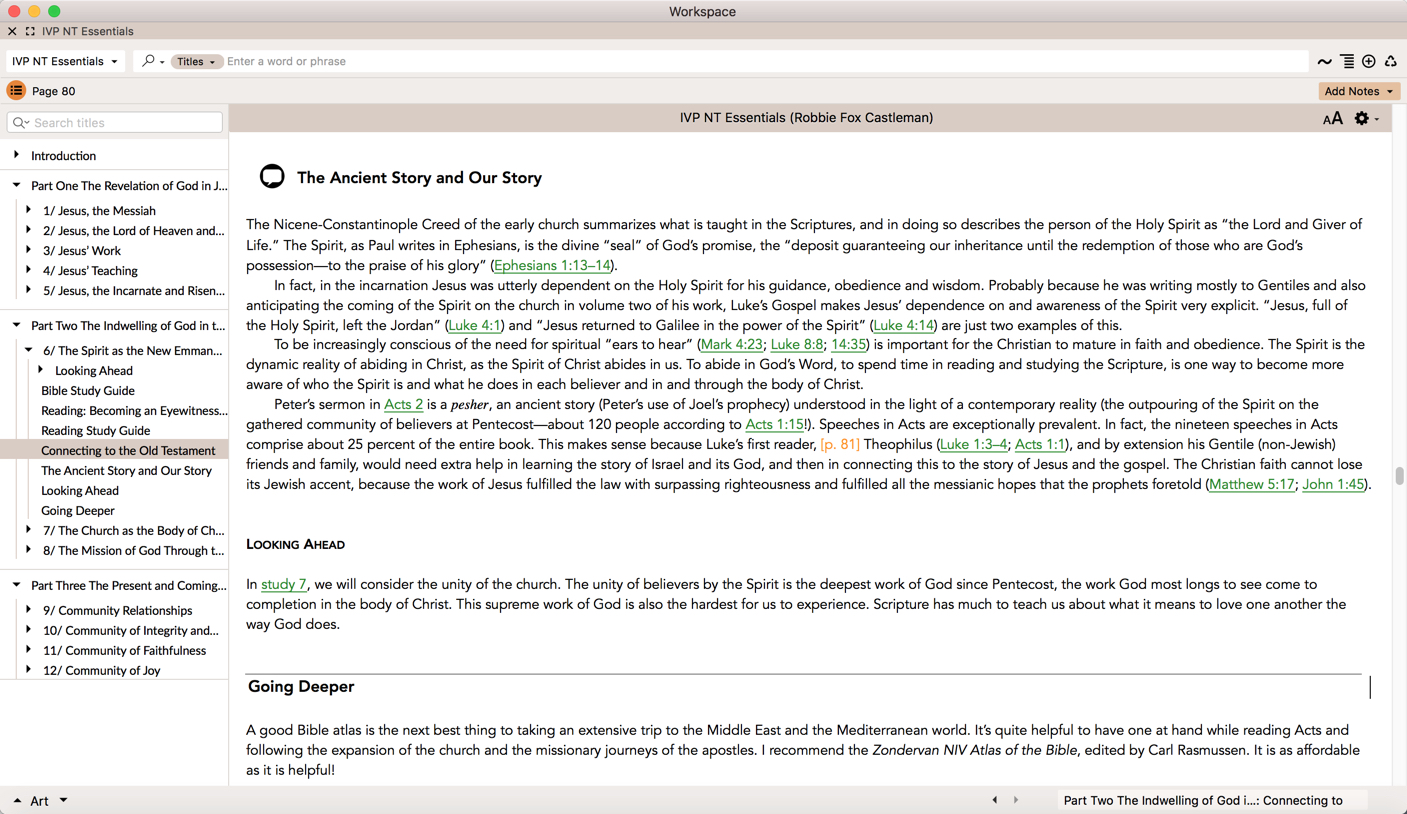Expand 12/ Community of Joy
This screenshot has width=1407, height=814.
(x=29, y=670)
